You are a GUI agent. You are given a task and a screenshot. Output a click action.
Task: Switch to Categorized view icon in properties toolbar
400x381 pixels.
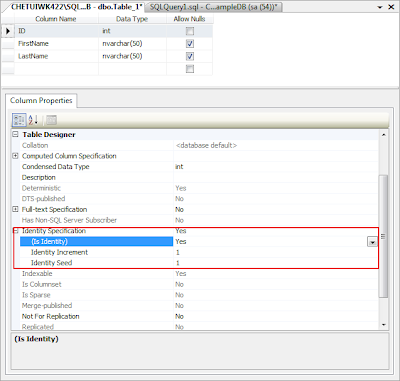pos(19,120)
